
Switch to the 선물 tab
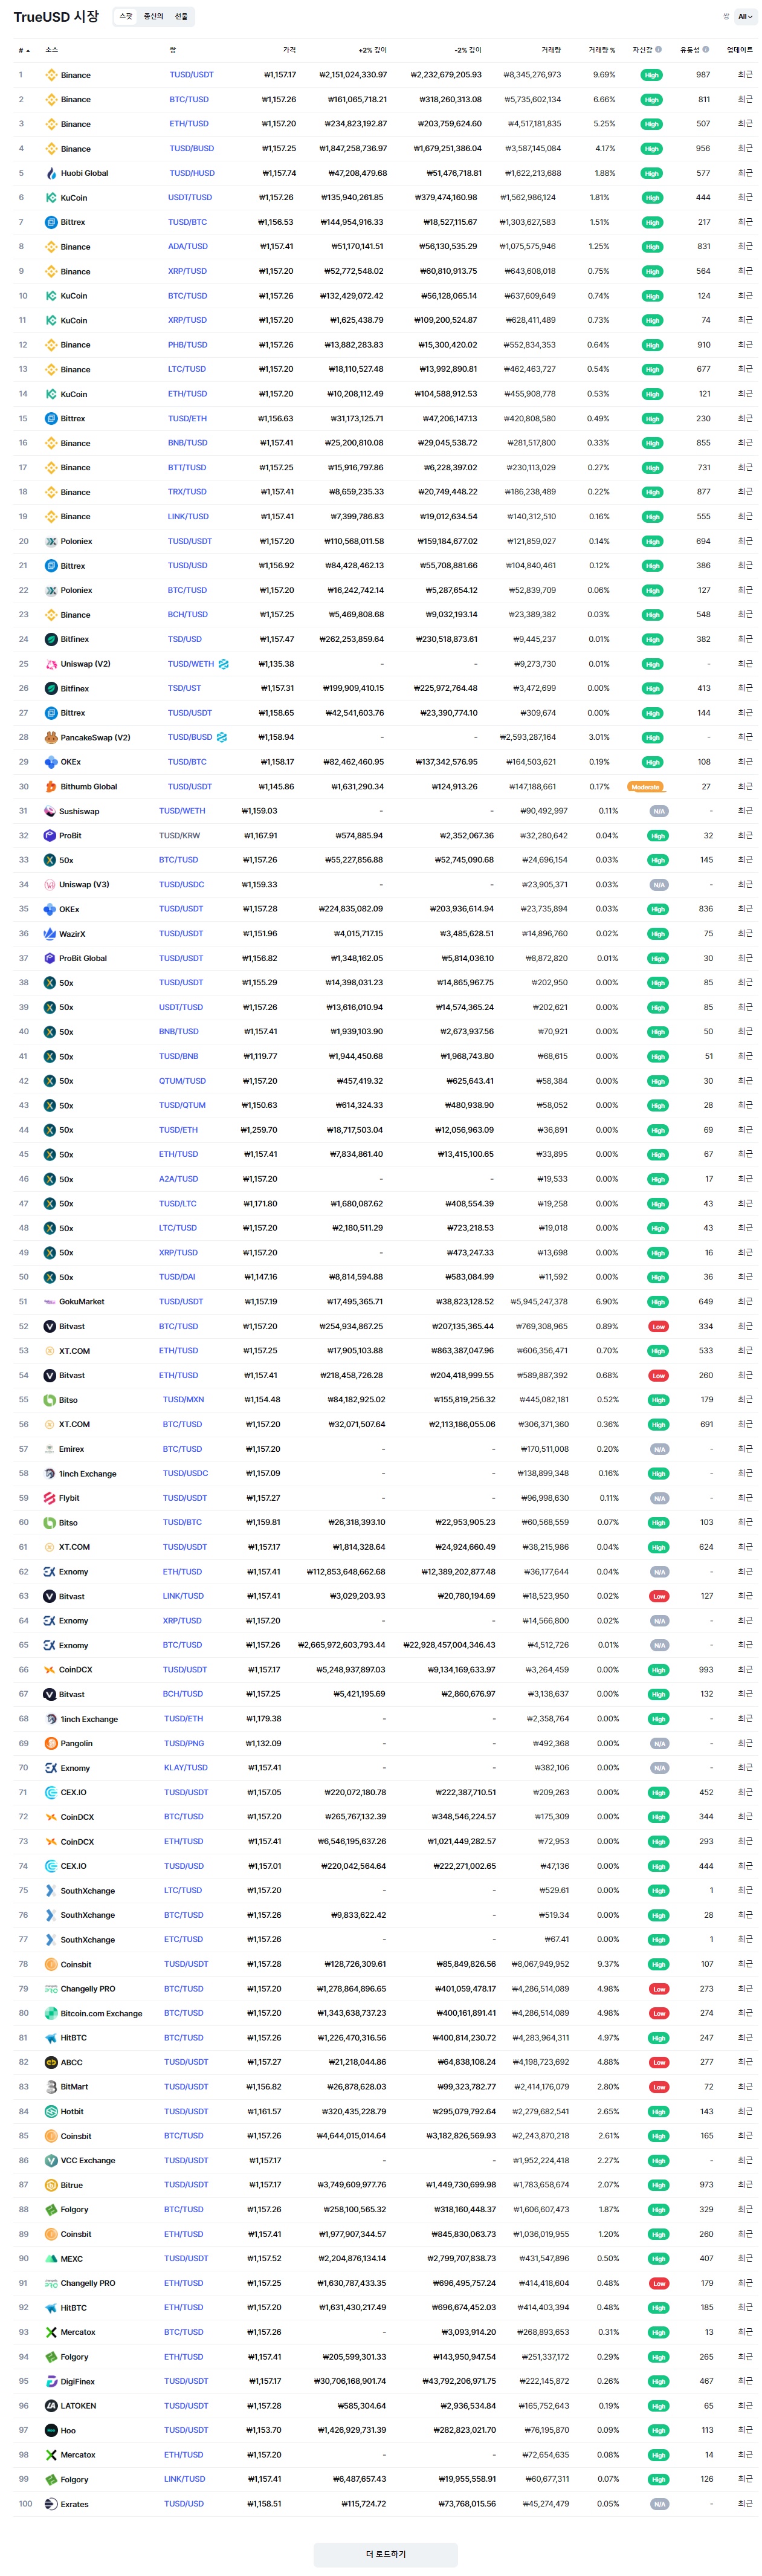[x=181, y=16]
